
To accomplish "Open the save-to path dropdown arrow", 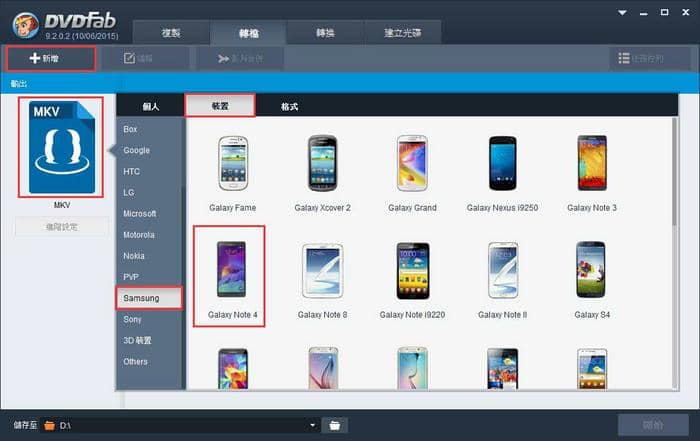I will [312, 425].
